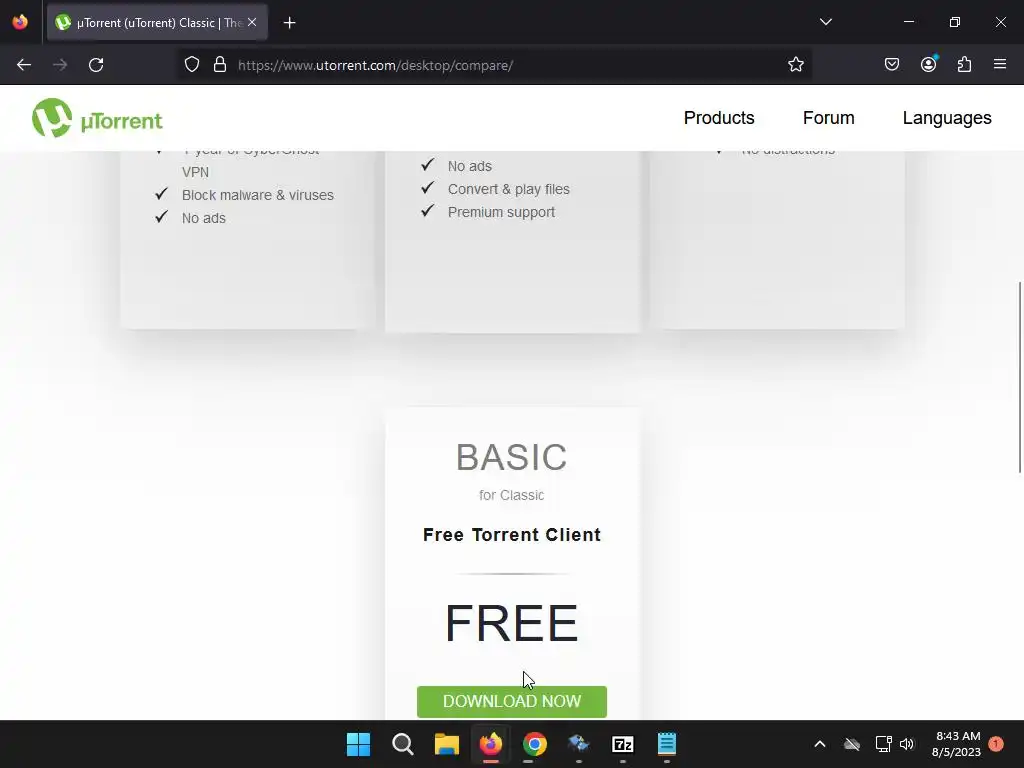
Task: Click the green DOWNLOAD NOW button
Action: coord(511,701)
